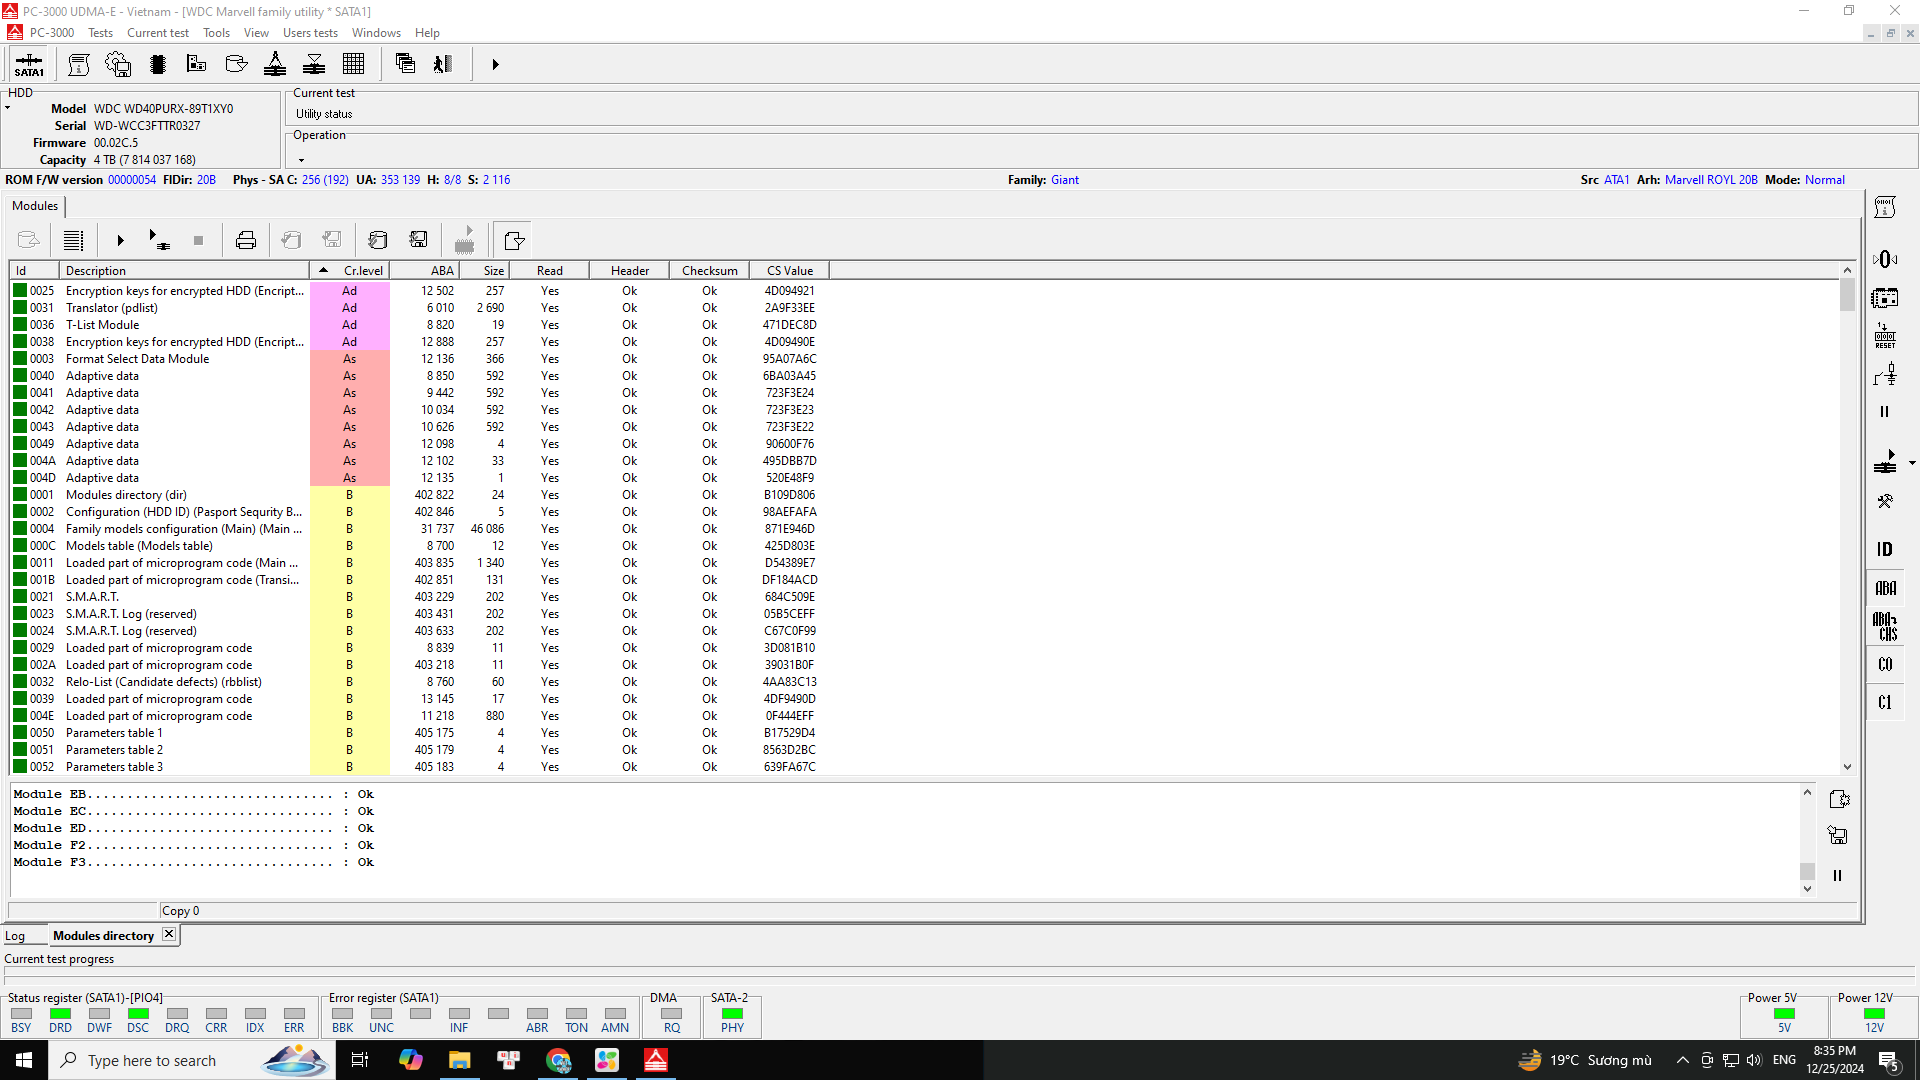Open the Users tests menu
This screenshot has width=1920, height=1080.
pyautogui.click(x=310, y=33)
